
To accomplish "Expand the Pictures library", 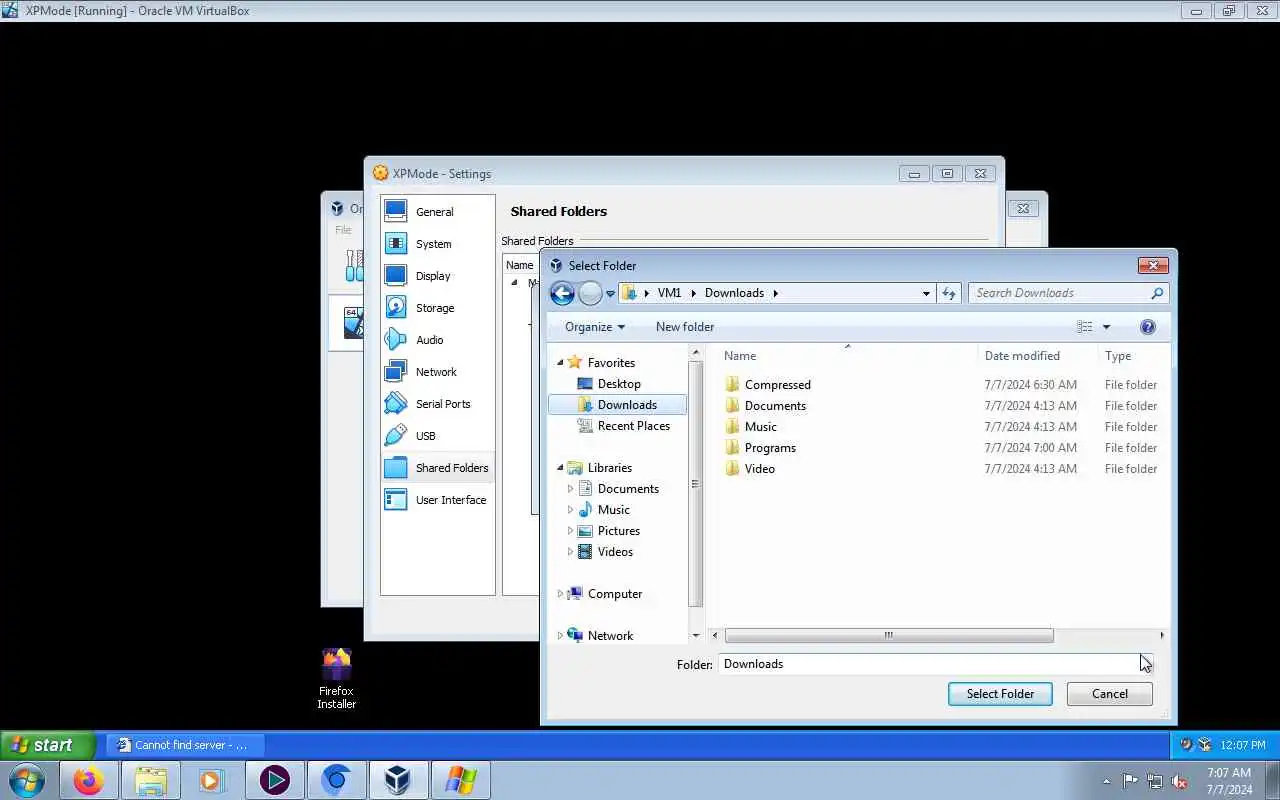I will click(x=571, y=531).
